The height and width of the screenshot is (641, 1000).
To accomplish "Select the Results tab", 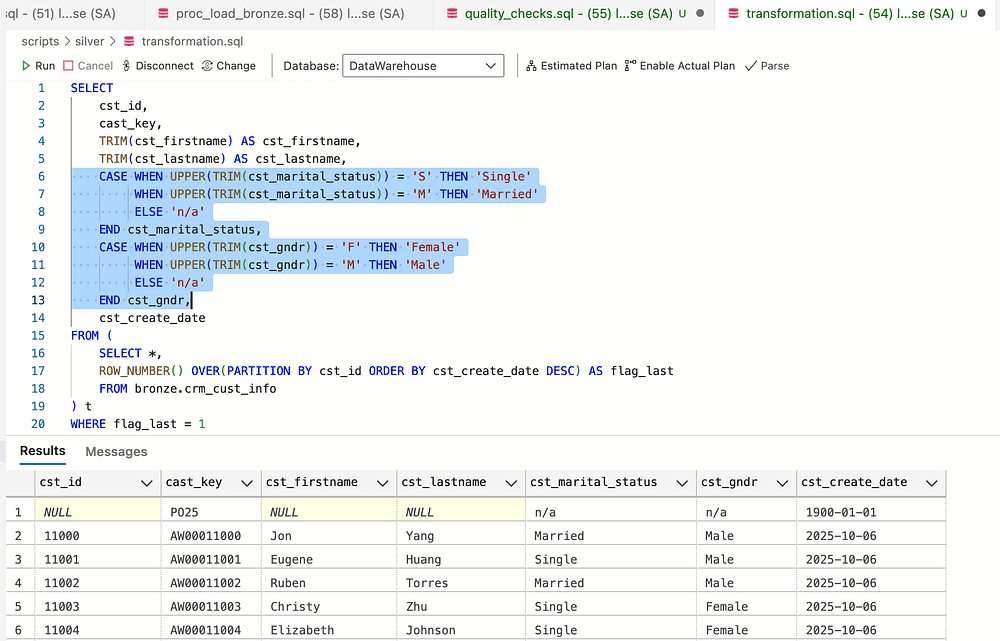I will [43, 452].
